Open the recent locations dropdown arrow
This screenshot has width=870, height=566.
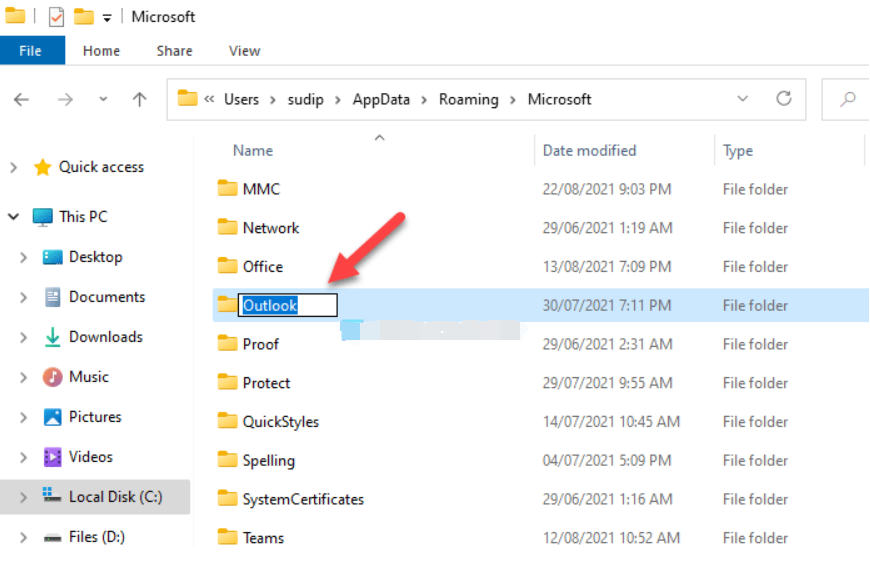[103, 99]
